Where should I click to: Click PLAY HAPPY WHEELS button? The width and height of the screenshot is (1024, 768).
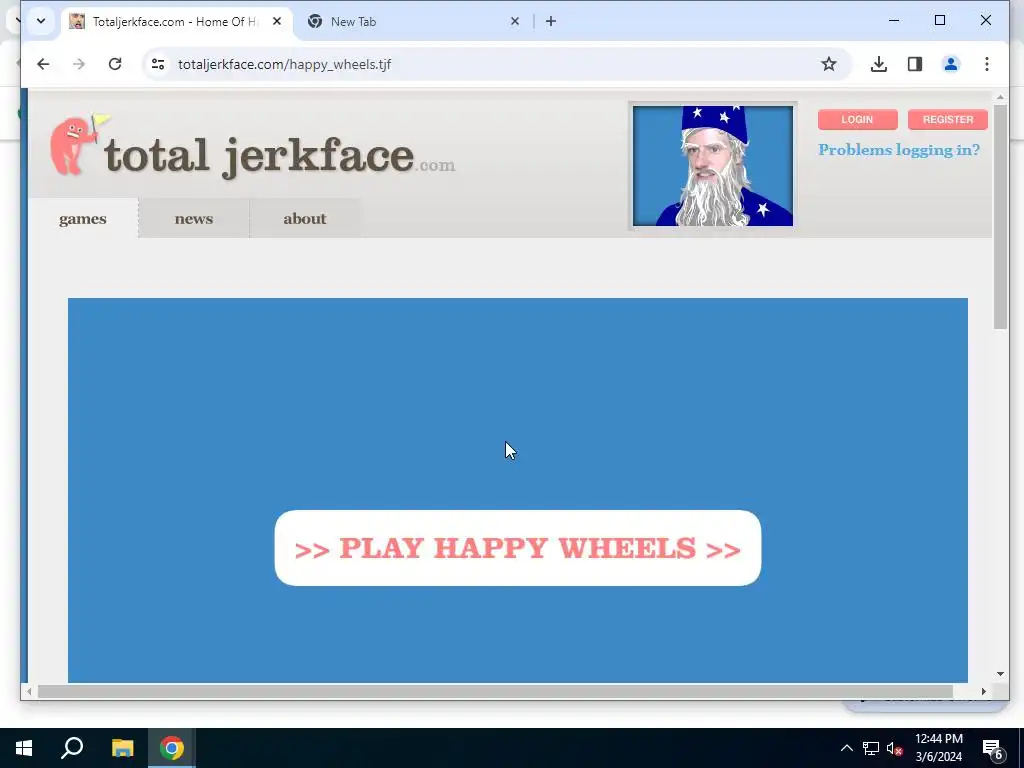[x=518, y=548]
